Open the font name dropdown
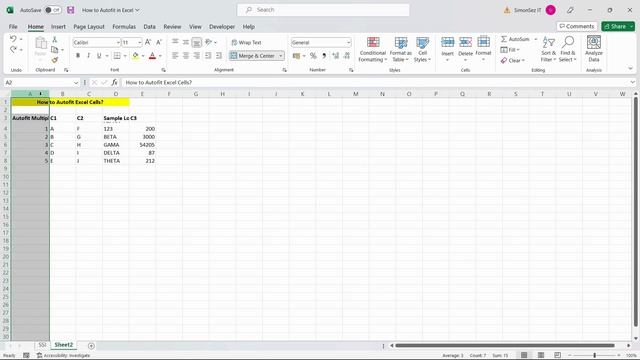 click(x=118, y=42)
